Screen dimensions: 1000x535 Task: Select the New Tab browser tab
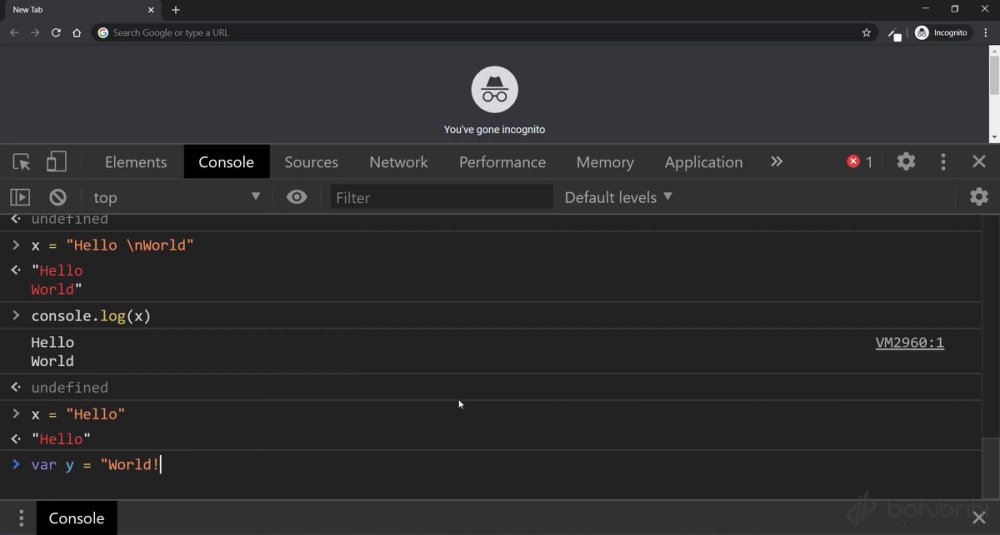81,10
